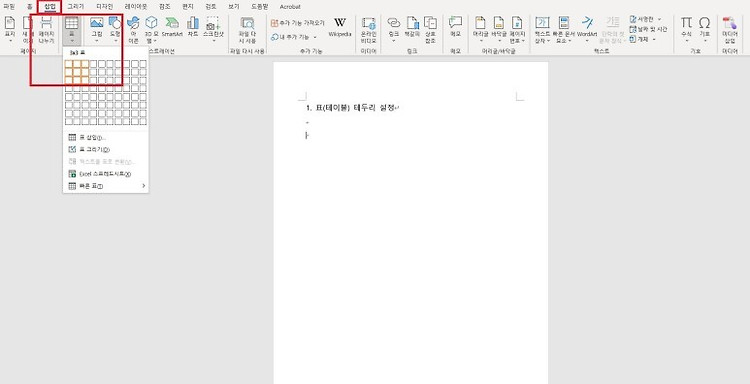The height and width of the screenshot is (384, 750).
Task: Switch to the 도움말 (Help) tab
Action: tap(260, 7)
